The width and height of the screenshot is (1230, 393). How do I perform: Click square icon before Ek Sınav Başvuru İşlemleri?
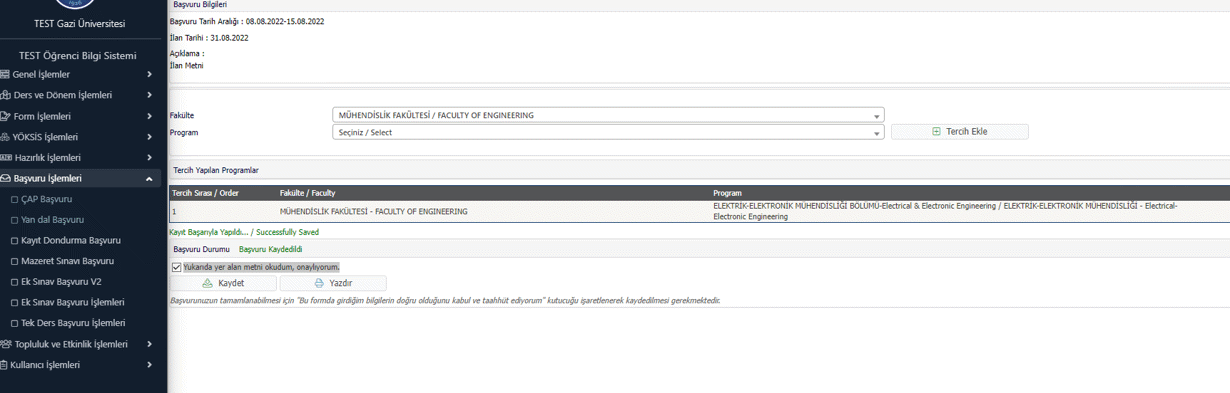click(14, 303)
